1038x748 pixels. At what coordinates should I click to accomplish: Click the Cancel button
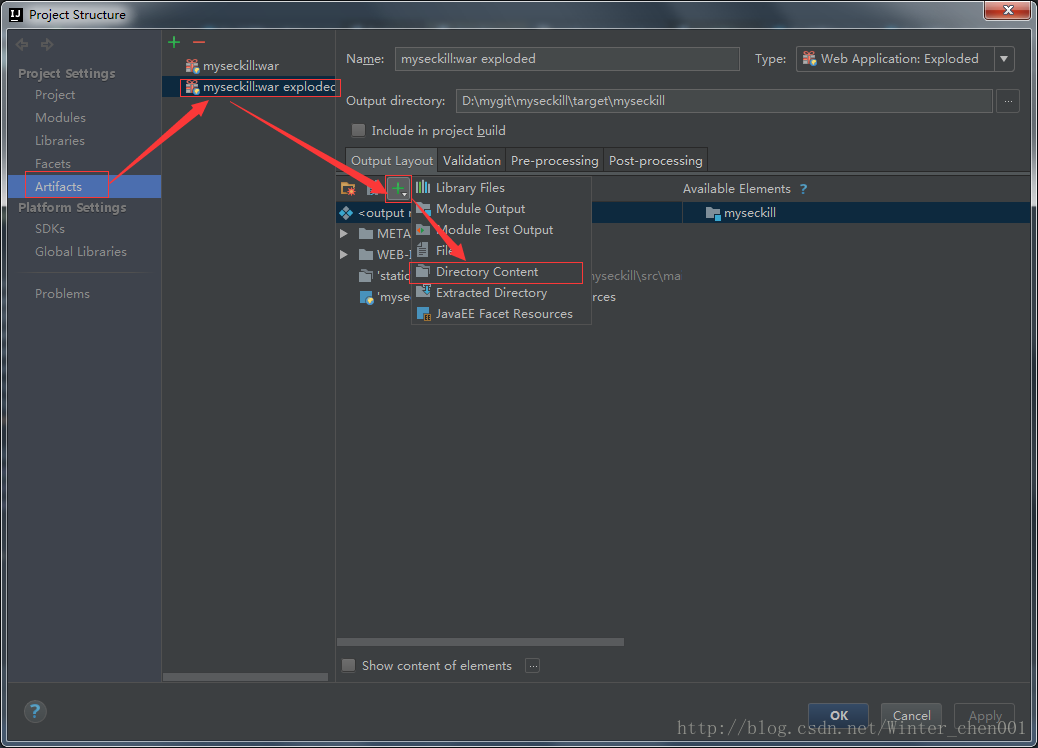click(x=911, y=715)
